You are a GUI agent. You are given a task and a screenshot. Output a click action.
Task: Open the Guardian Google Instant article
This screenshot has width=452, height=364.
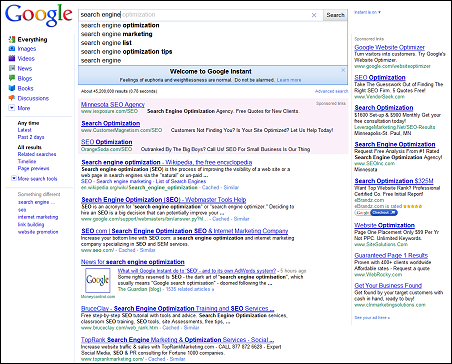[x=197, y=271]
